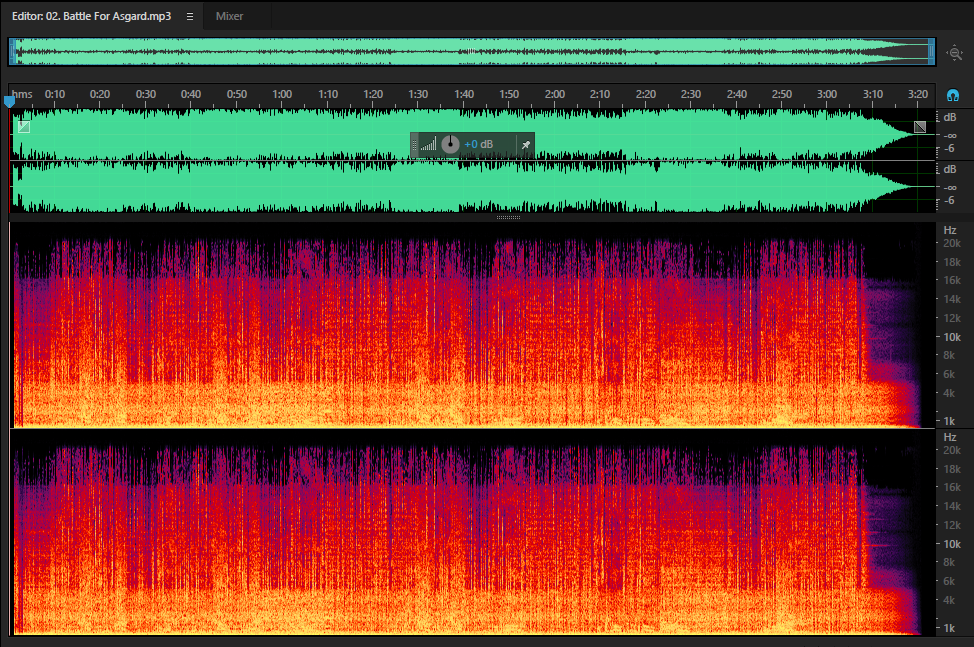Click 3:20 on the time ruler
This screenshot has height=647, width=974.
pos(917,94)
